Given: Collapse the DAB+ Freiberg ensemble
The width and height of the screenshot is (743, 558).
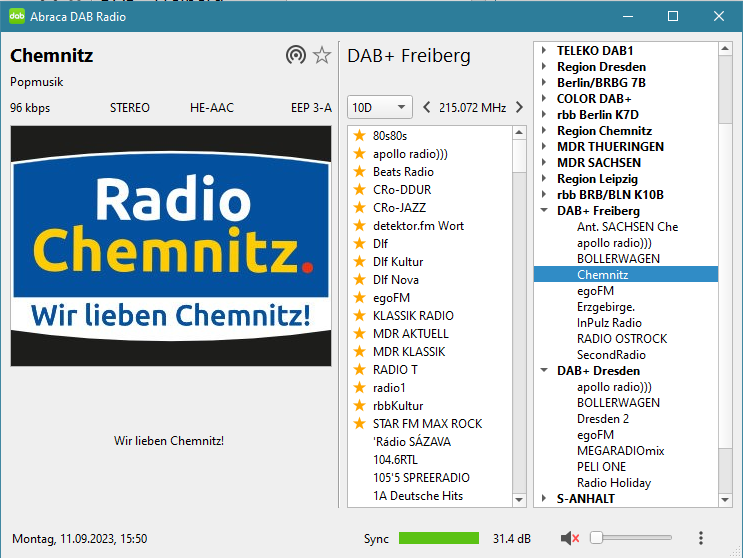Looking at the screenshot, I should (544, 211).
